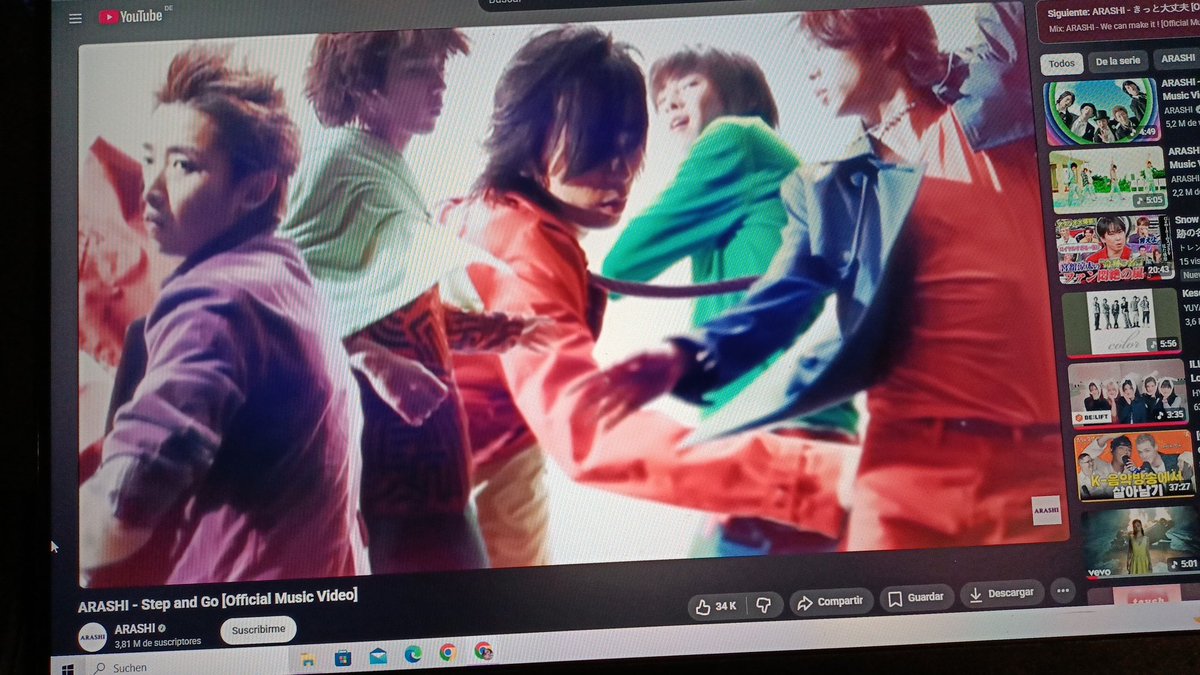Open the ARASHI channel name link
Image resolution: width=1200 pixels, height=675 pixels.
134,628
